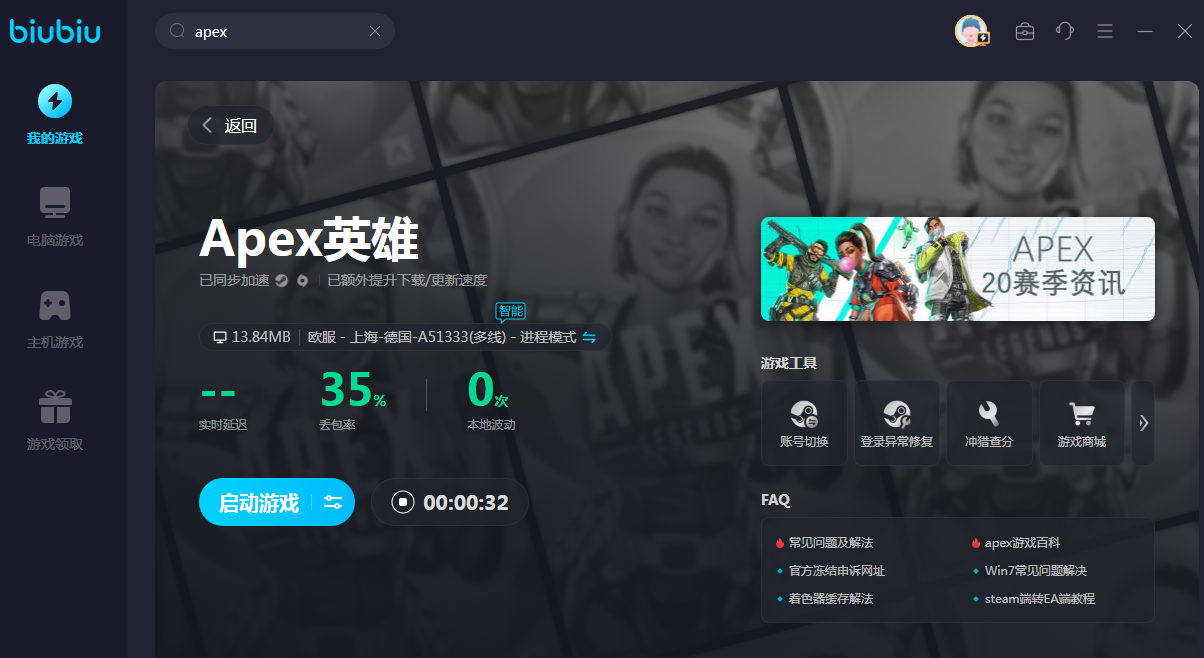The height and width of the screenshot is (658, 1204).
Task: Close the biubiu window
Action: [x=1184, y=31]
